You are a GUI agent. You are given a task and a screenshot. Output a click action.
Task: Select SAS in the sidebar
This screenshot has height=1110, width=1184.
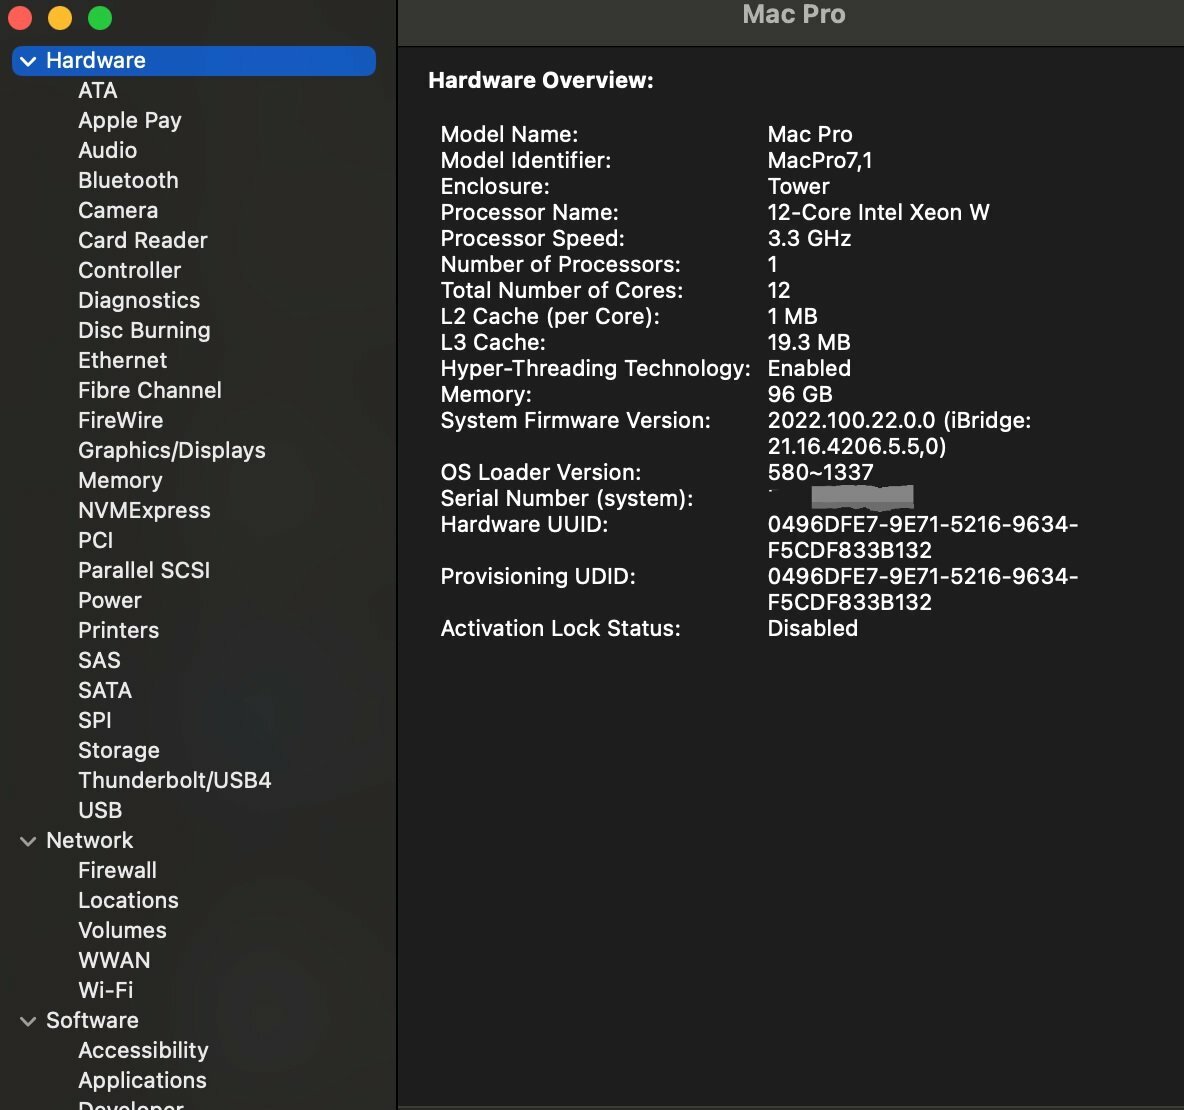99,661
